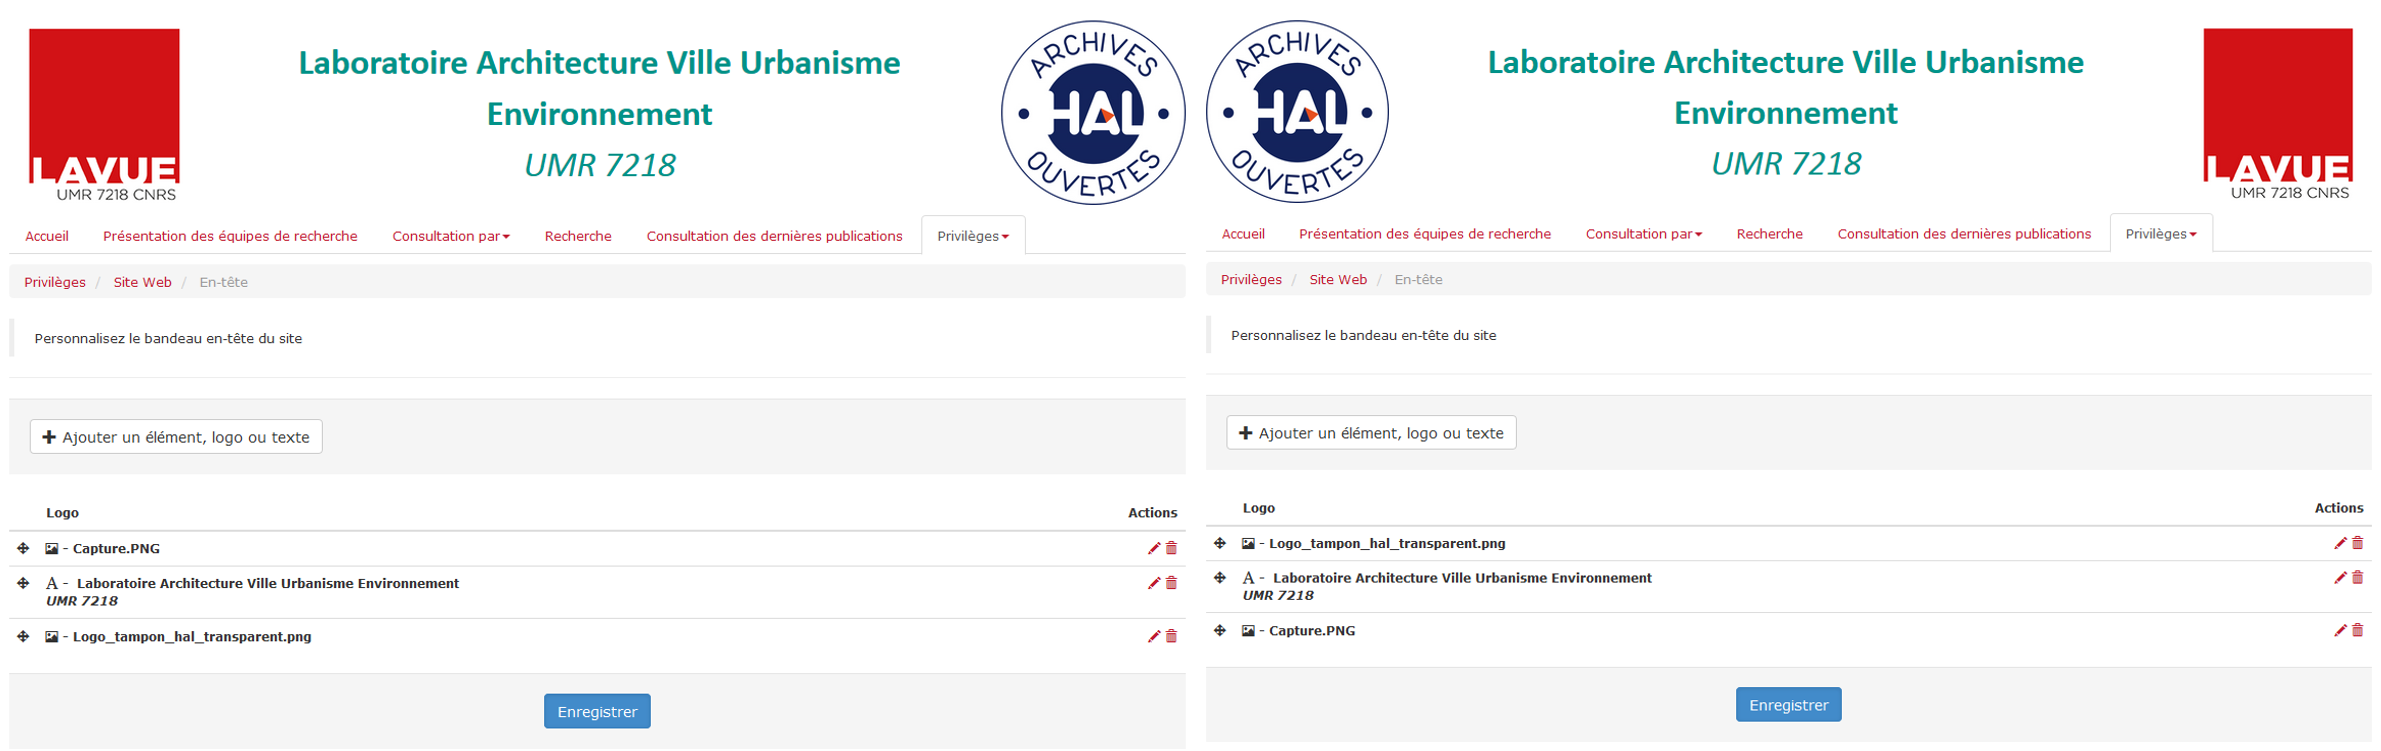The image size is (2381, 751).
Task: Click Logo_tampon_hal_transparent.png name in right panel
Action: click(1387, 543)
